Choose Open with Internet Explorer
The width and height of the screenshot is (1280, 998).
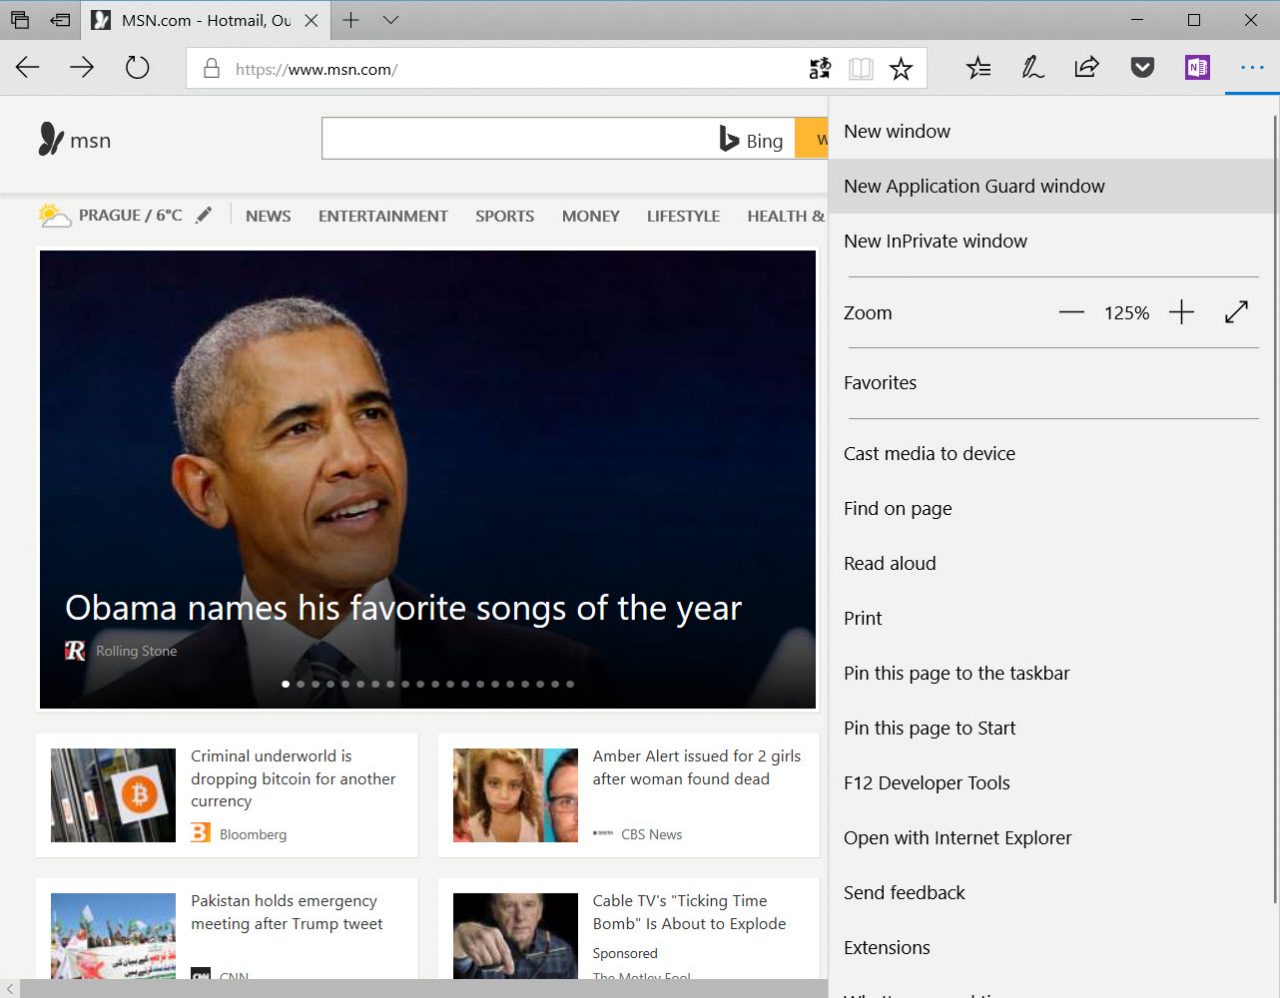pos(1050,838)
